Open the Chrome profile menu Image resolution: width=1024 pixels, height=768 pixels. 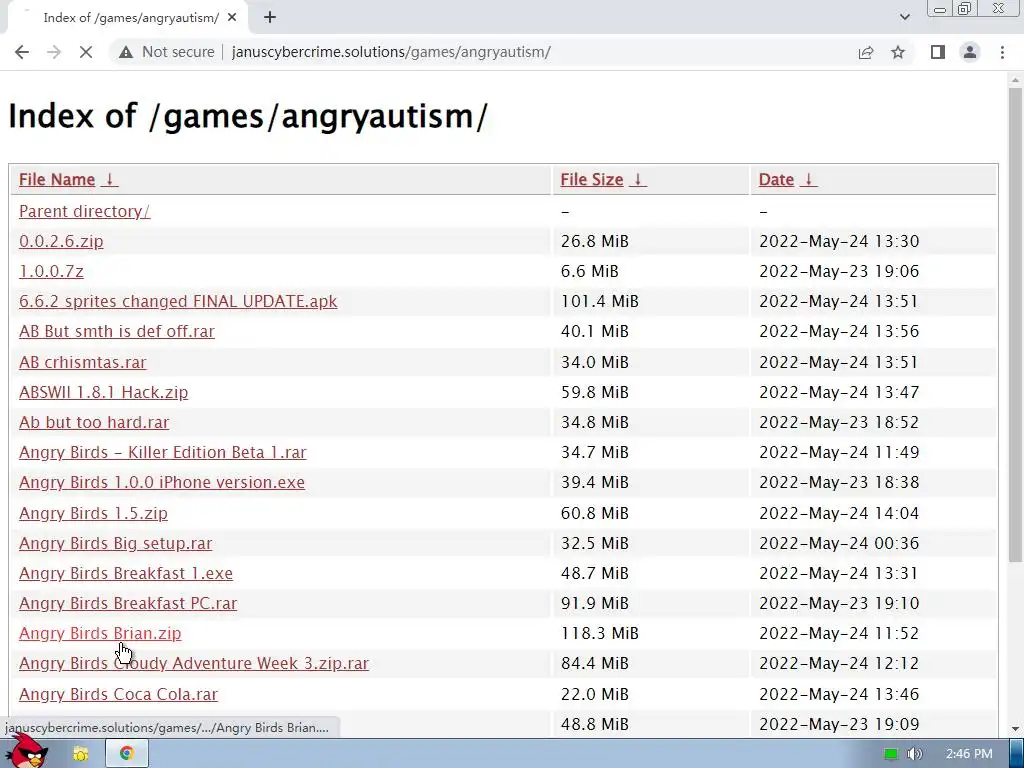coord(970,52)
